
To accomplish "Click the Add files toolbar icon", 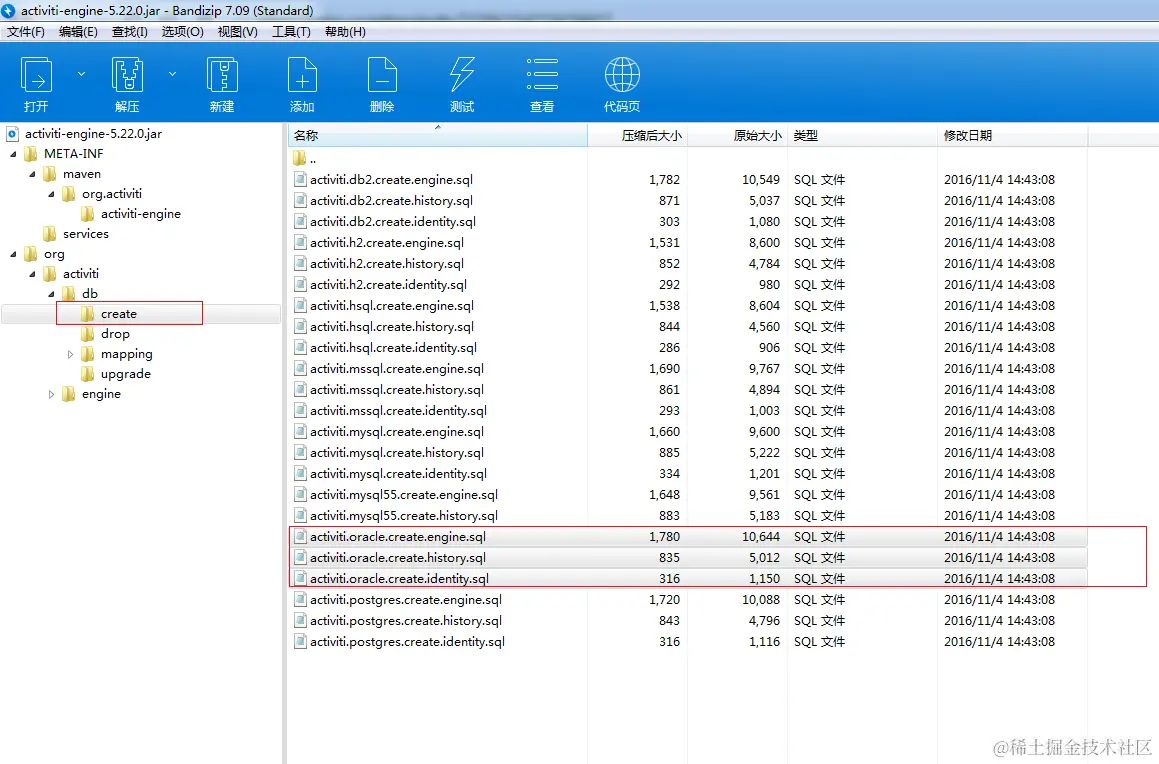I will tap(302, 75).
